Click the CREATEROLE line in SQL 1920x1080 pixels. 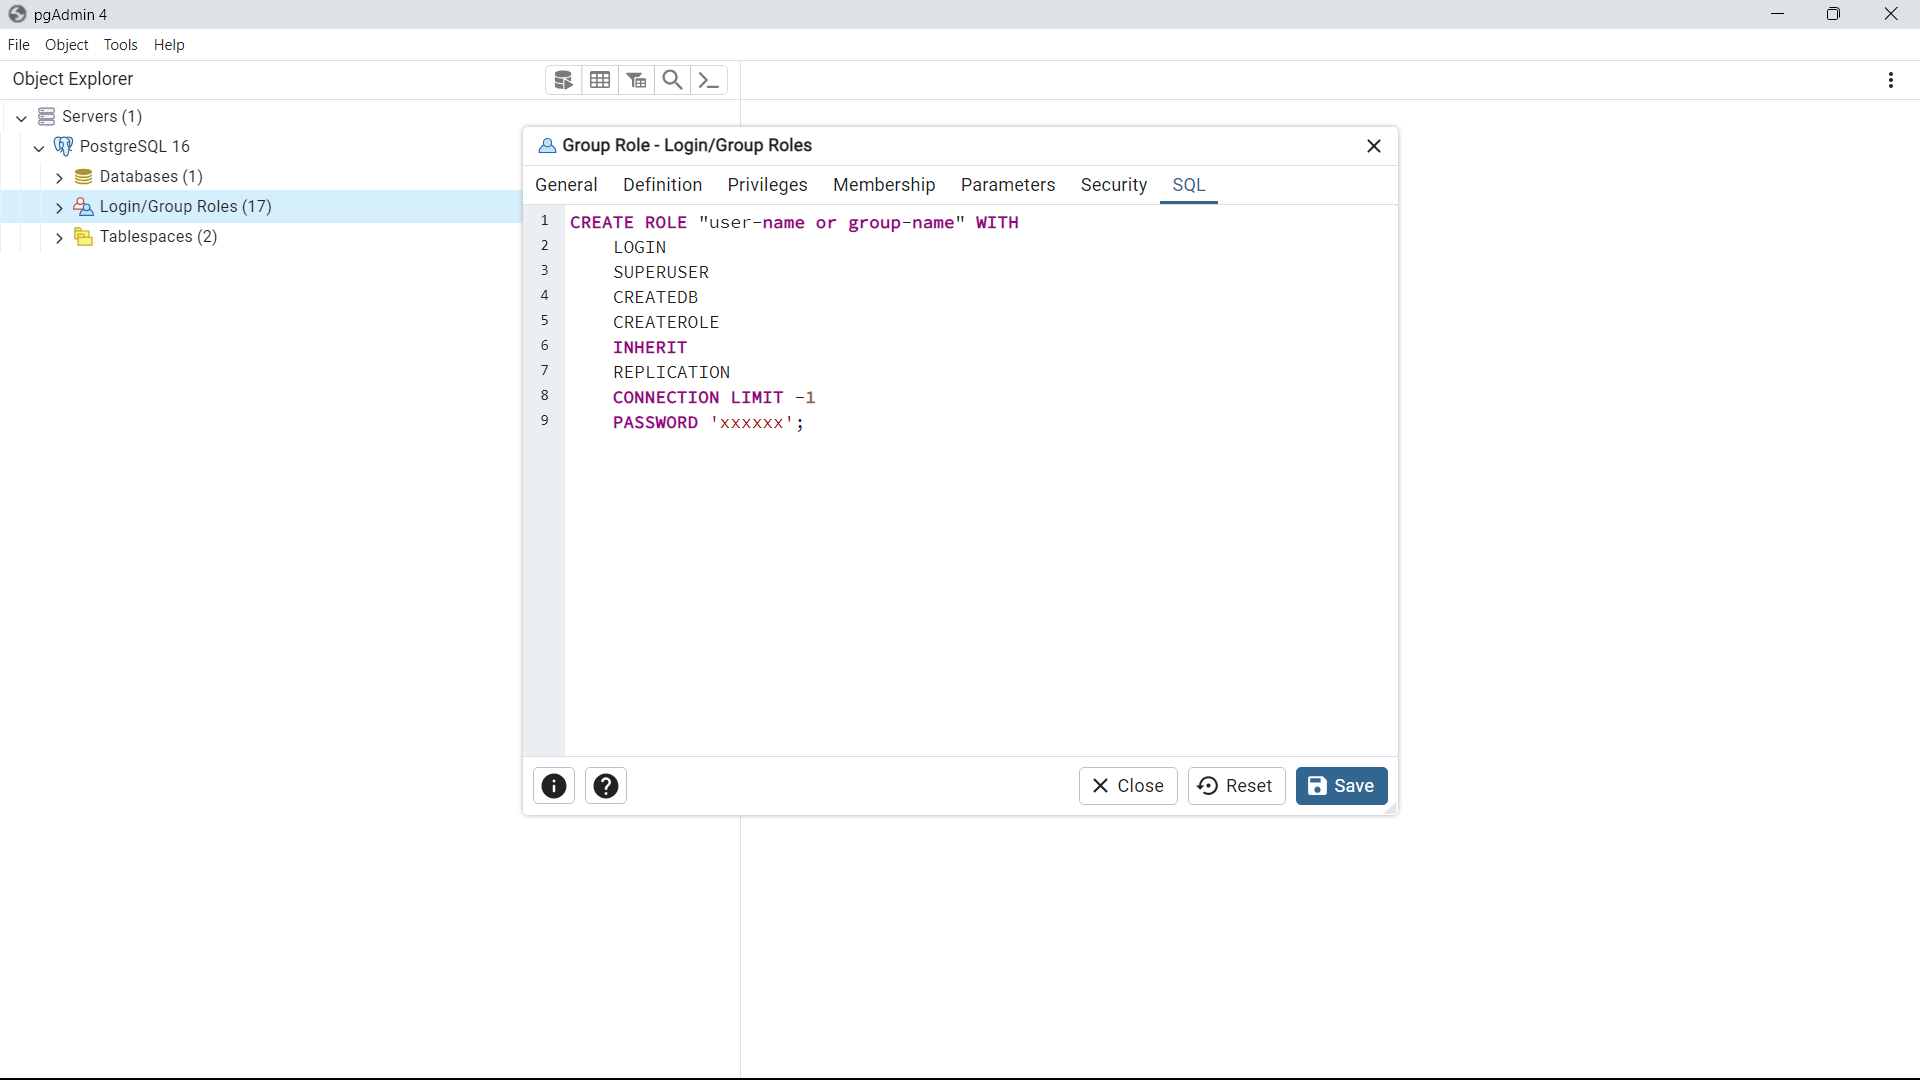click(666, 322)
